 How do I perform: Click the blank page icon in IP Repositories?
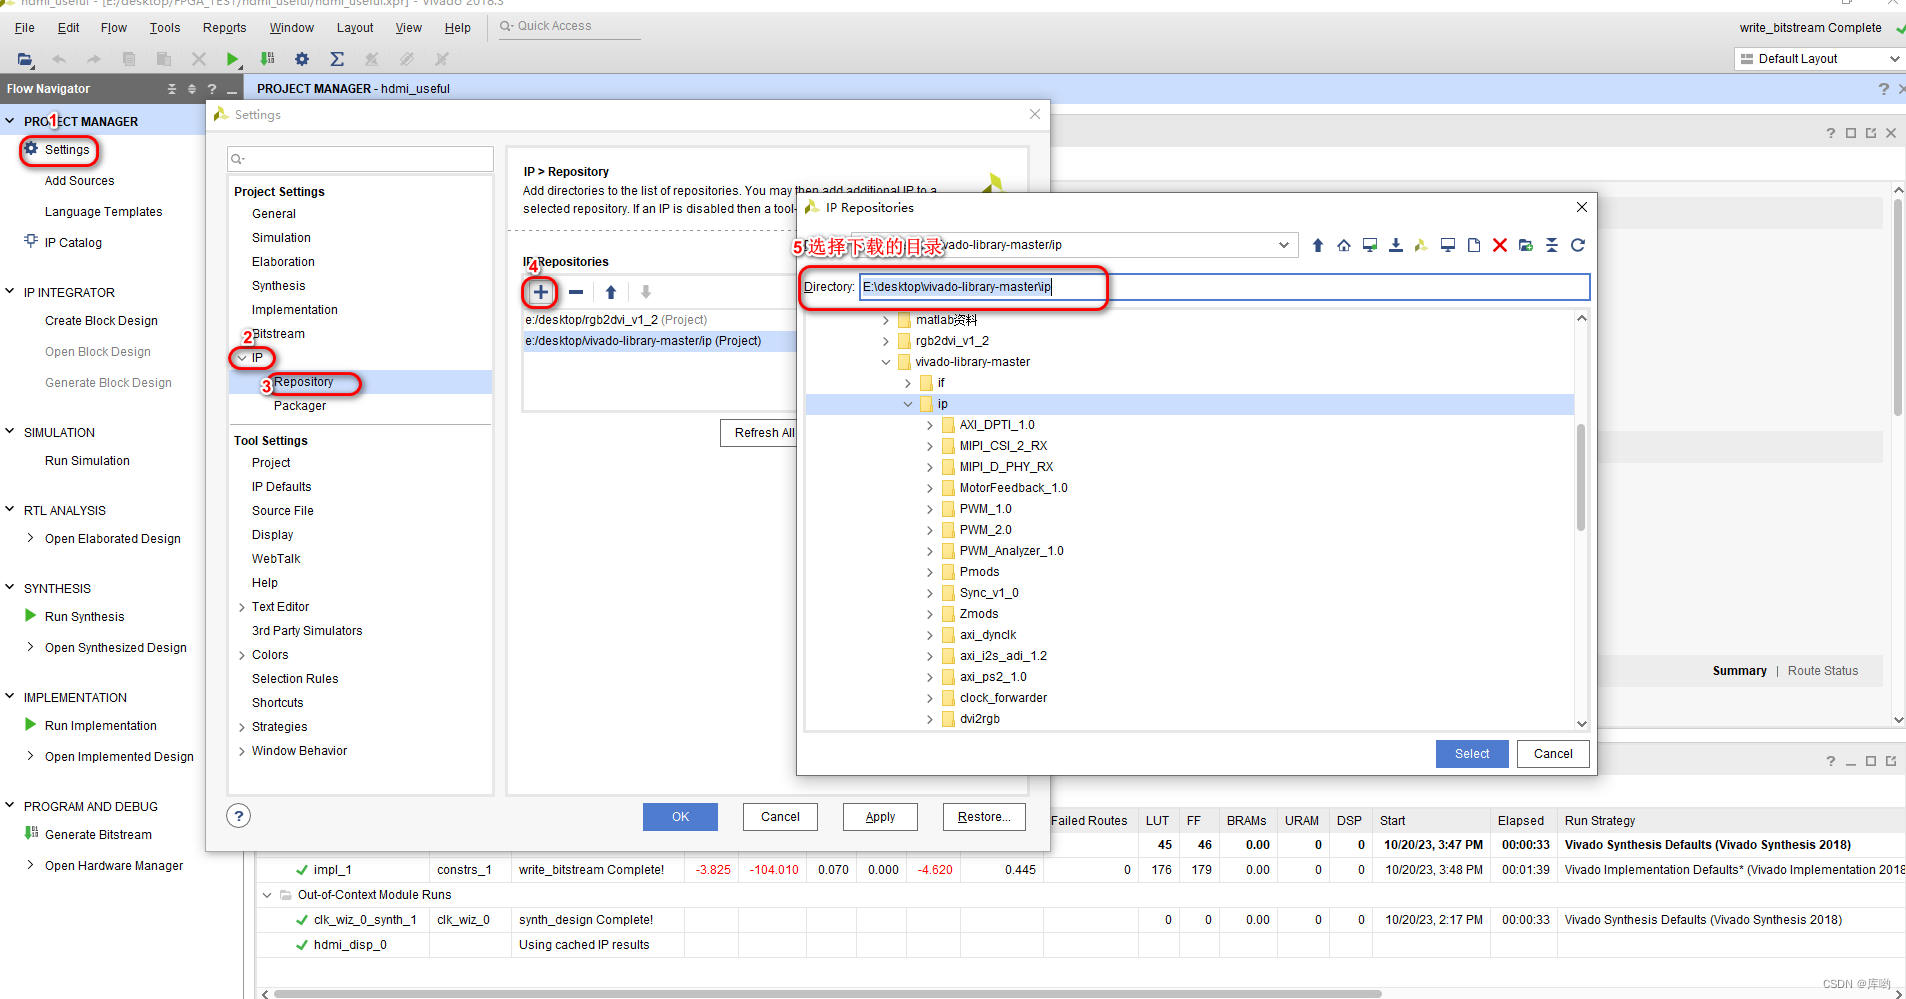1474,245
